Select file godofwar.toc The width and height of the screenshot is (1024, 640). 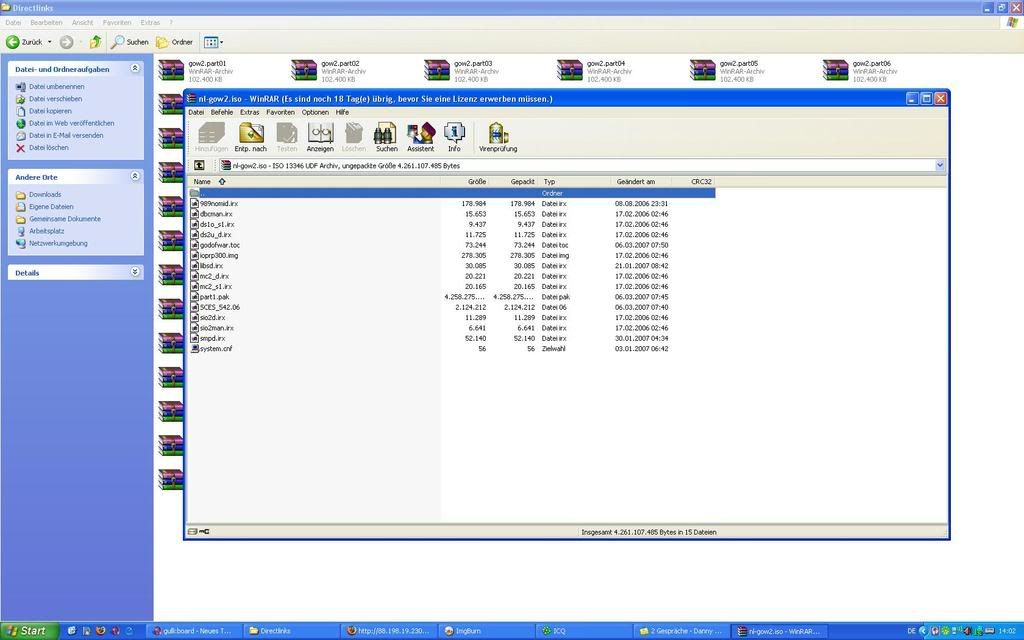219,246
